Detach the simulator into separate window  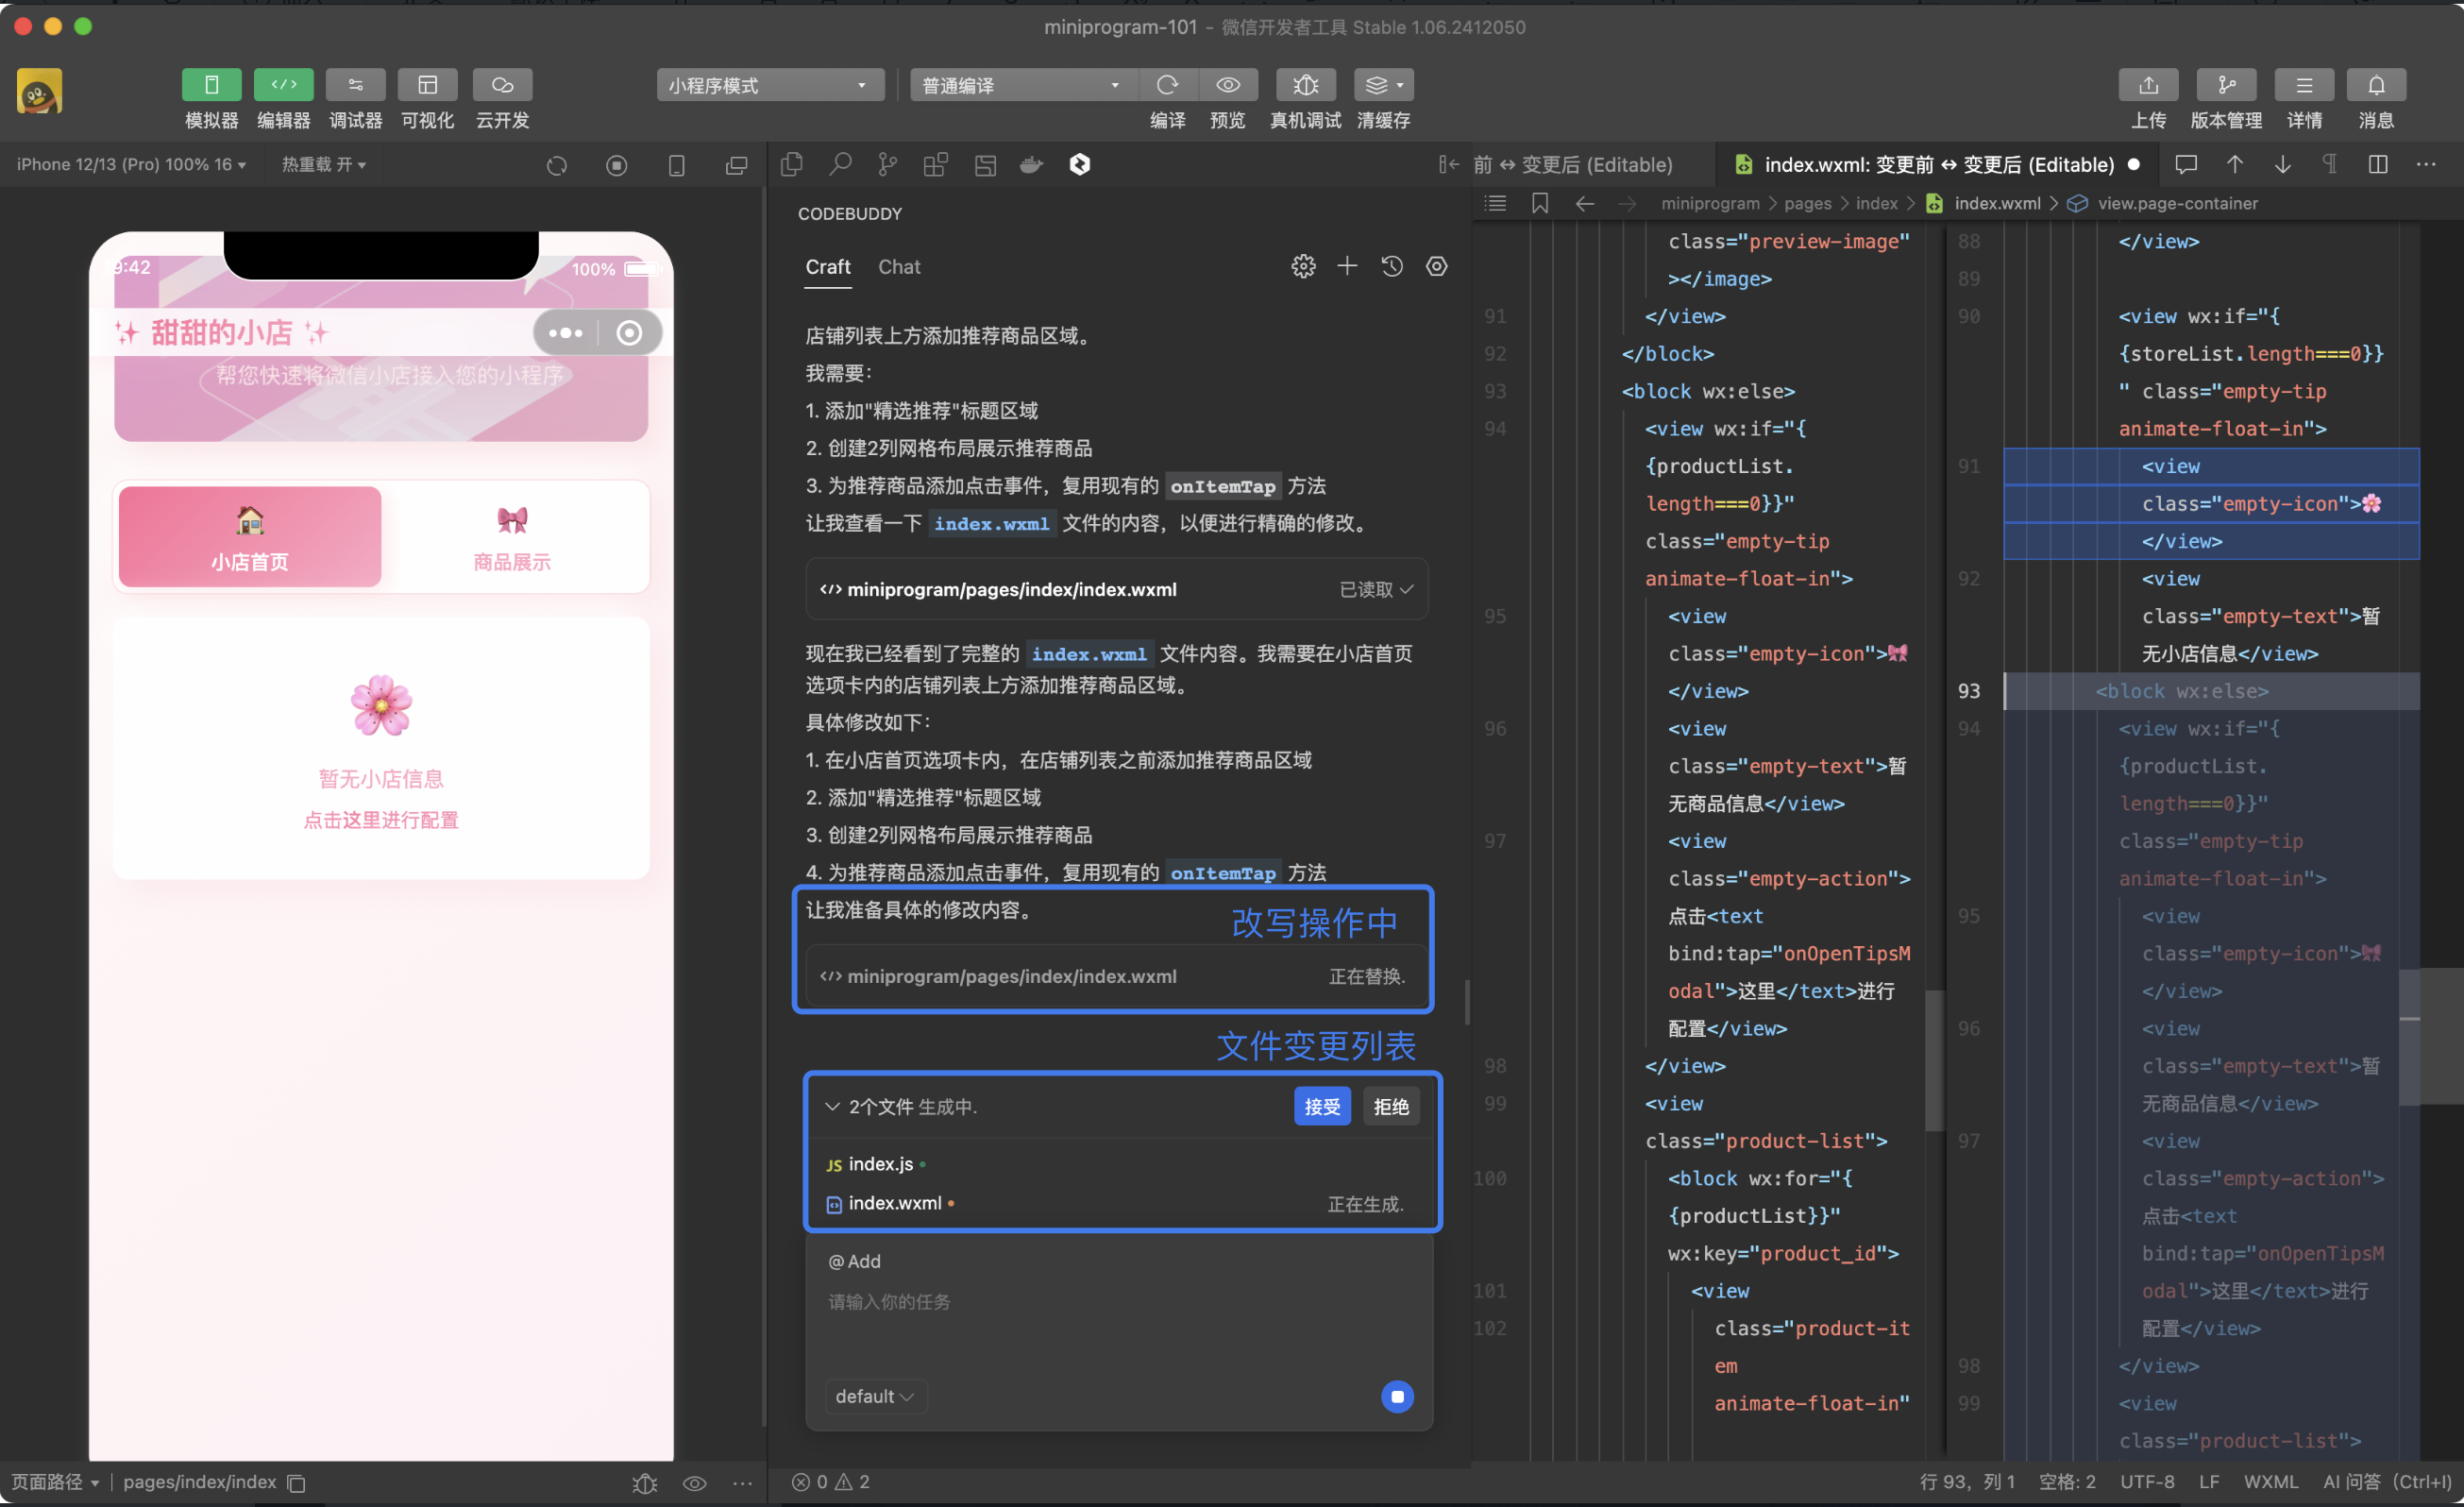click(x=737, y=165)
